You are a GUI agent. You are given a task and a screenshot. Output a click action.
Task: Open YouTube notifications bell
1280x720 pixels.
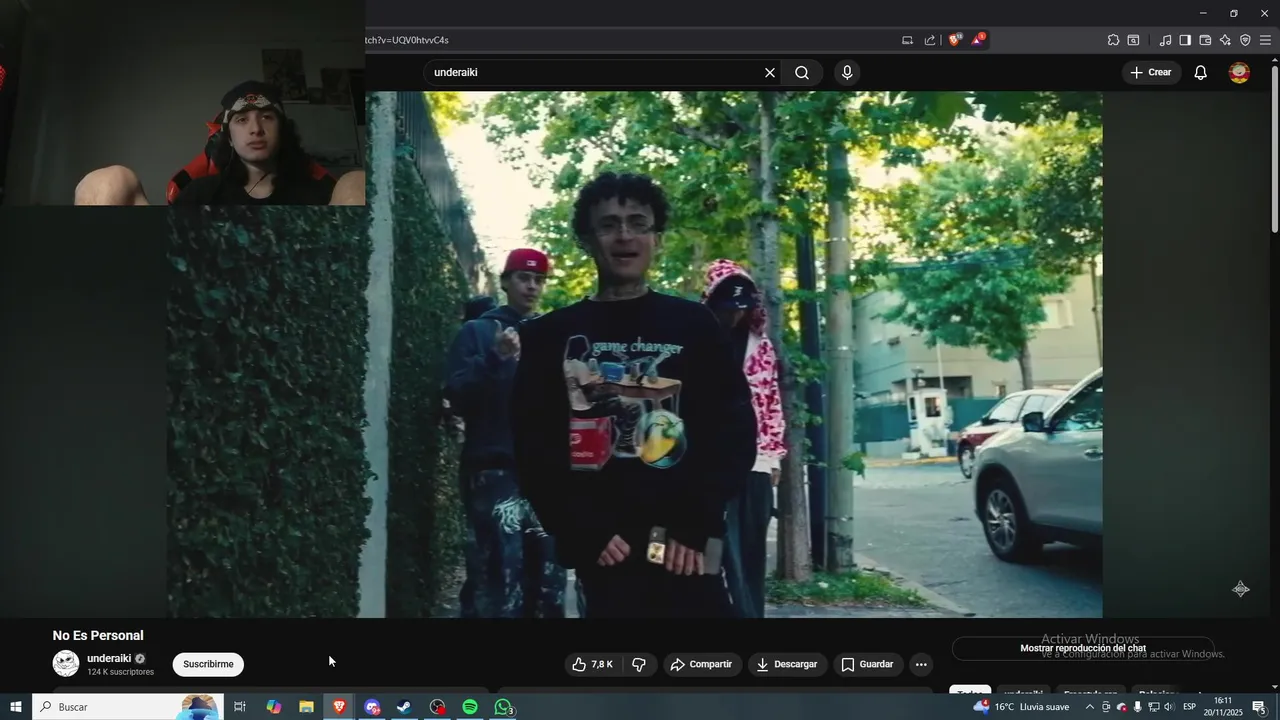[x=1201, y=73]
